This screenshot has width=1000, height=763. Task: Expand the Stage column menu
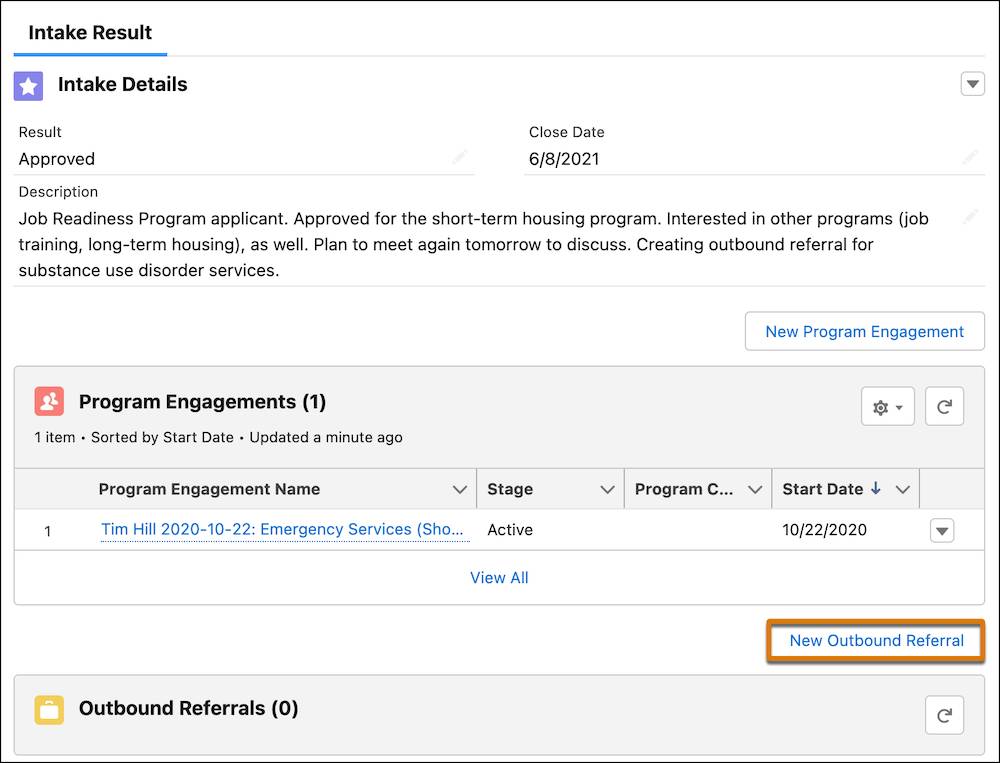click(607, 490)
